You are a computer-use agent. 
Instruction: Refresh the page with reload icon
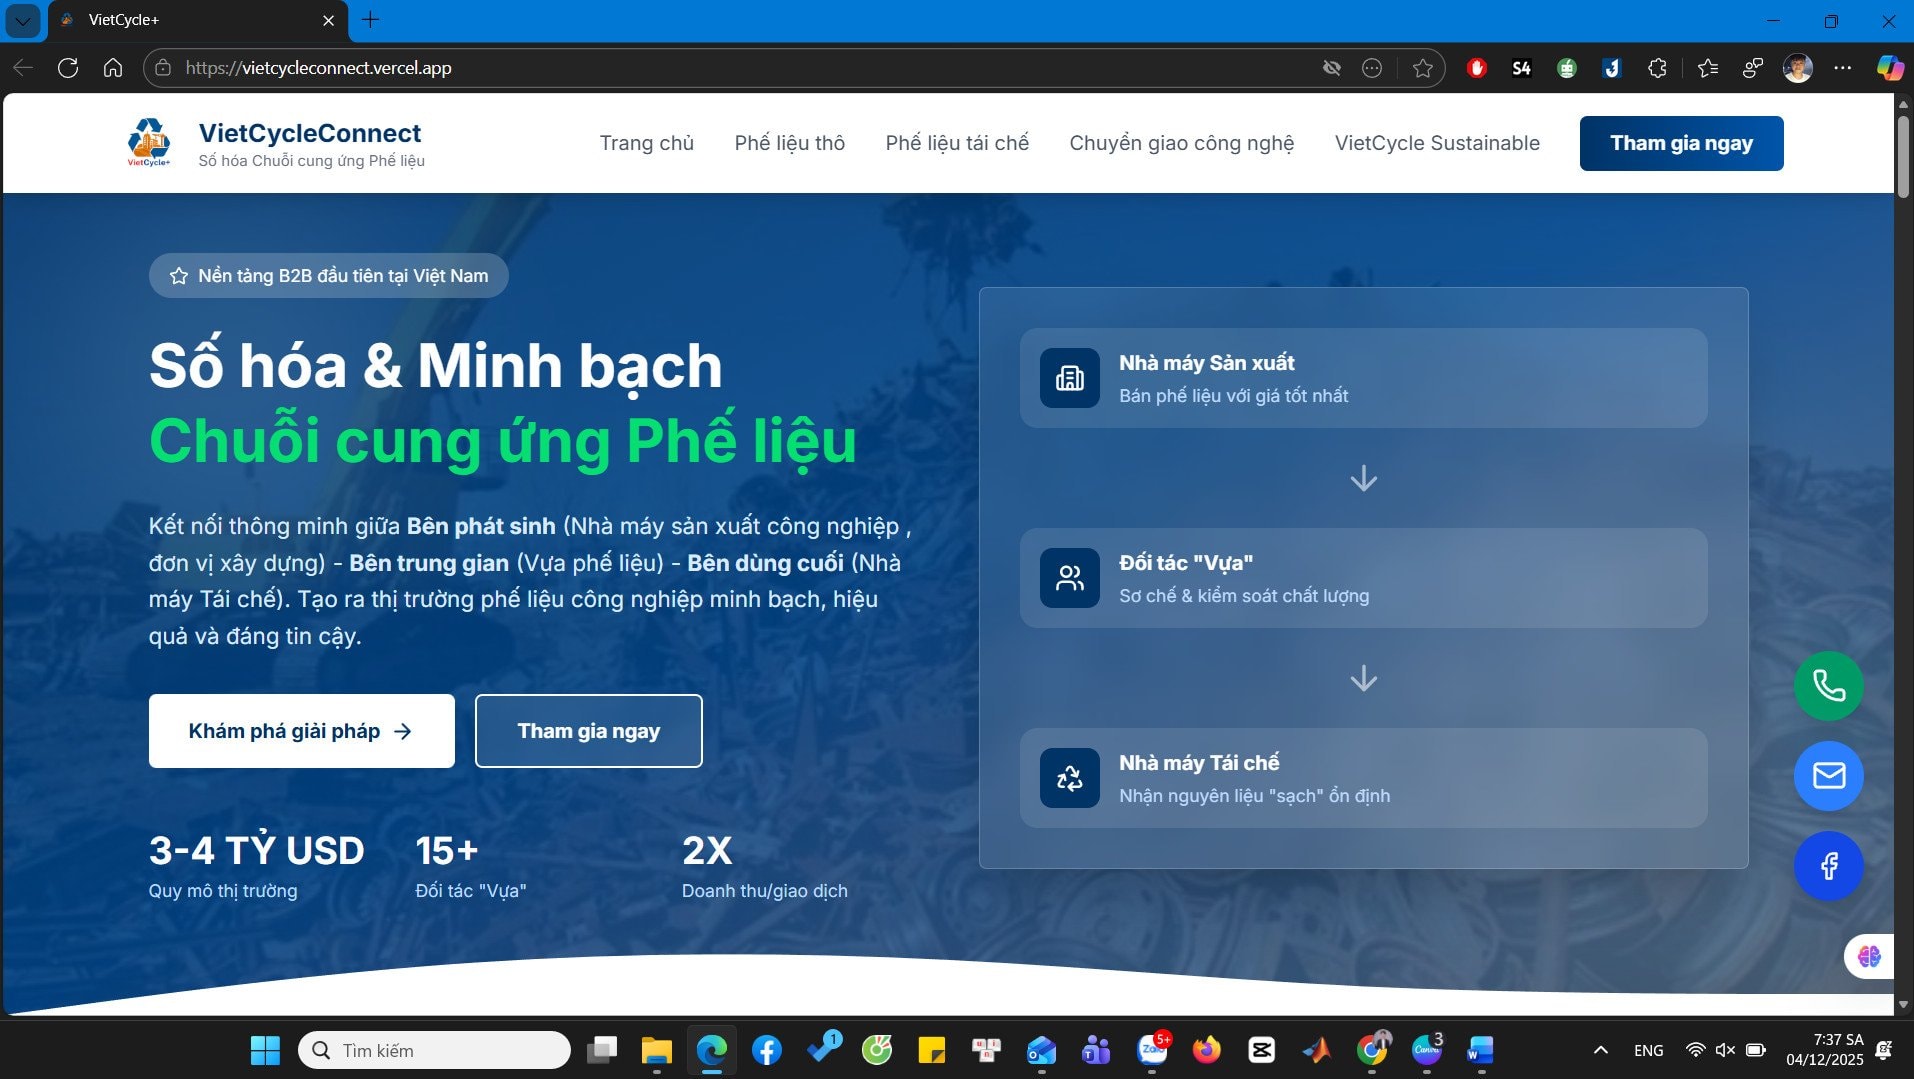[68, 68]
